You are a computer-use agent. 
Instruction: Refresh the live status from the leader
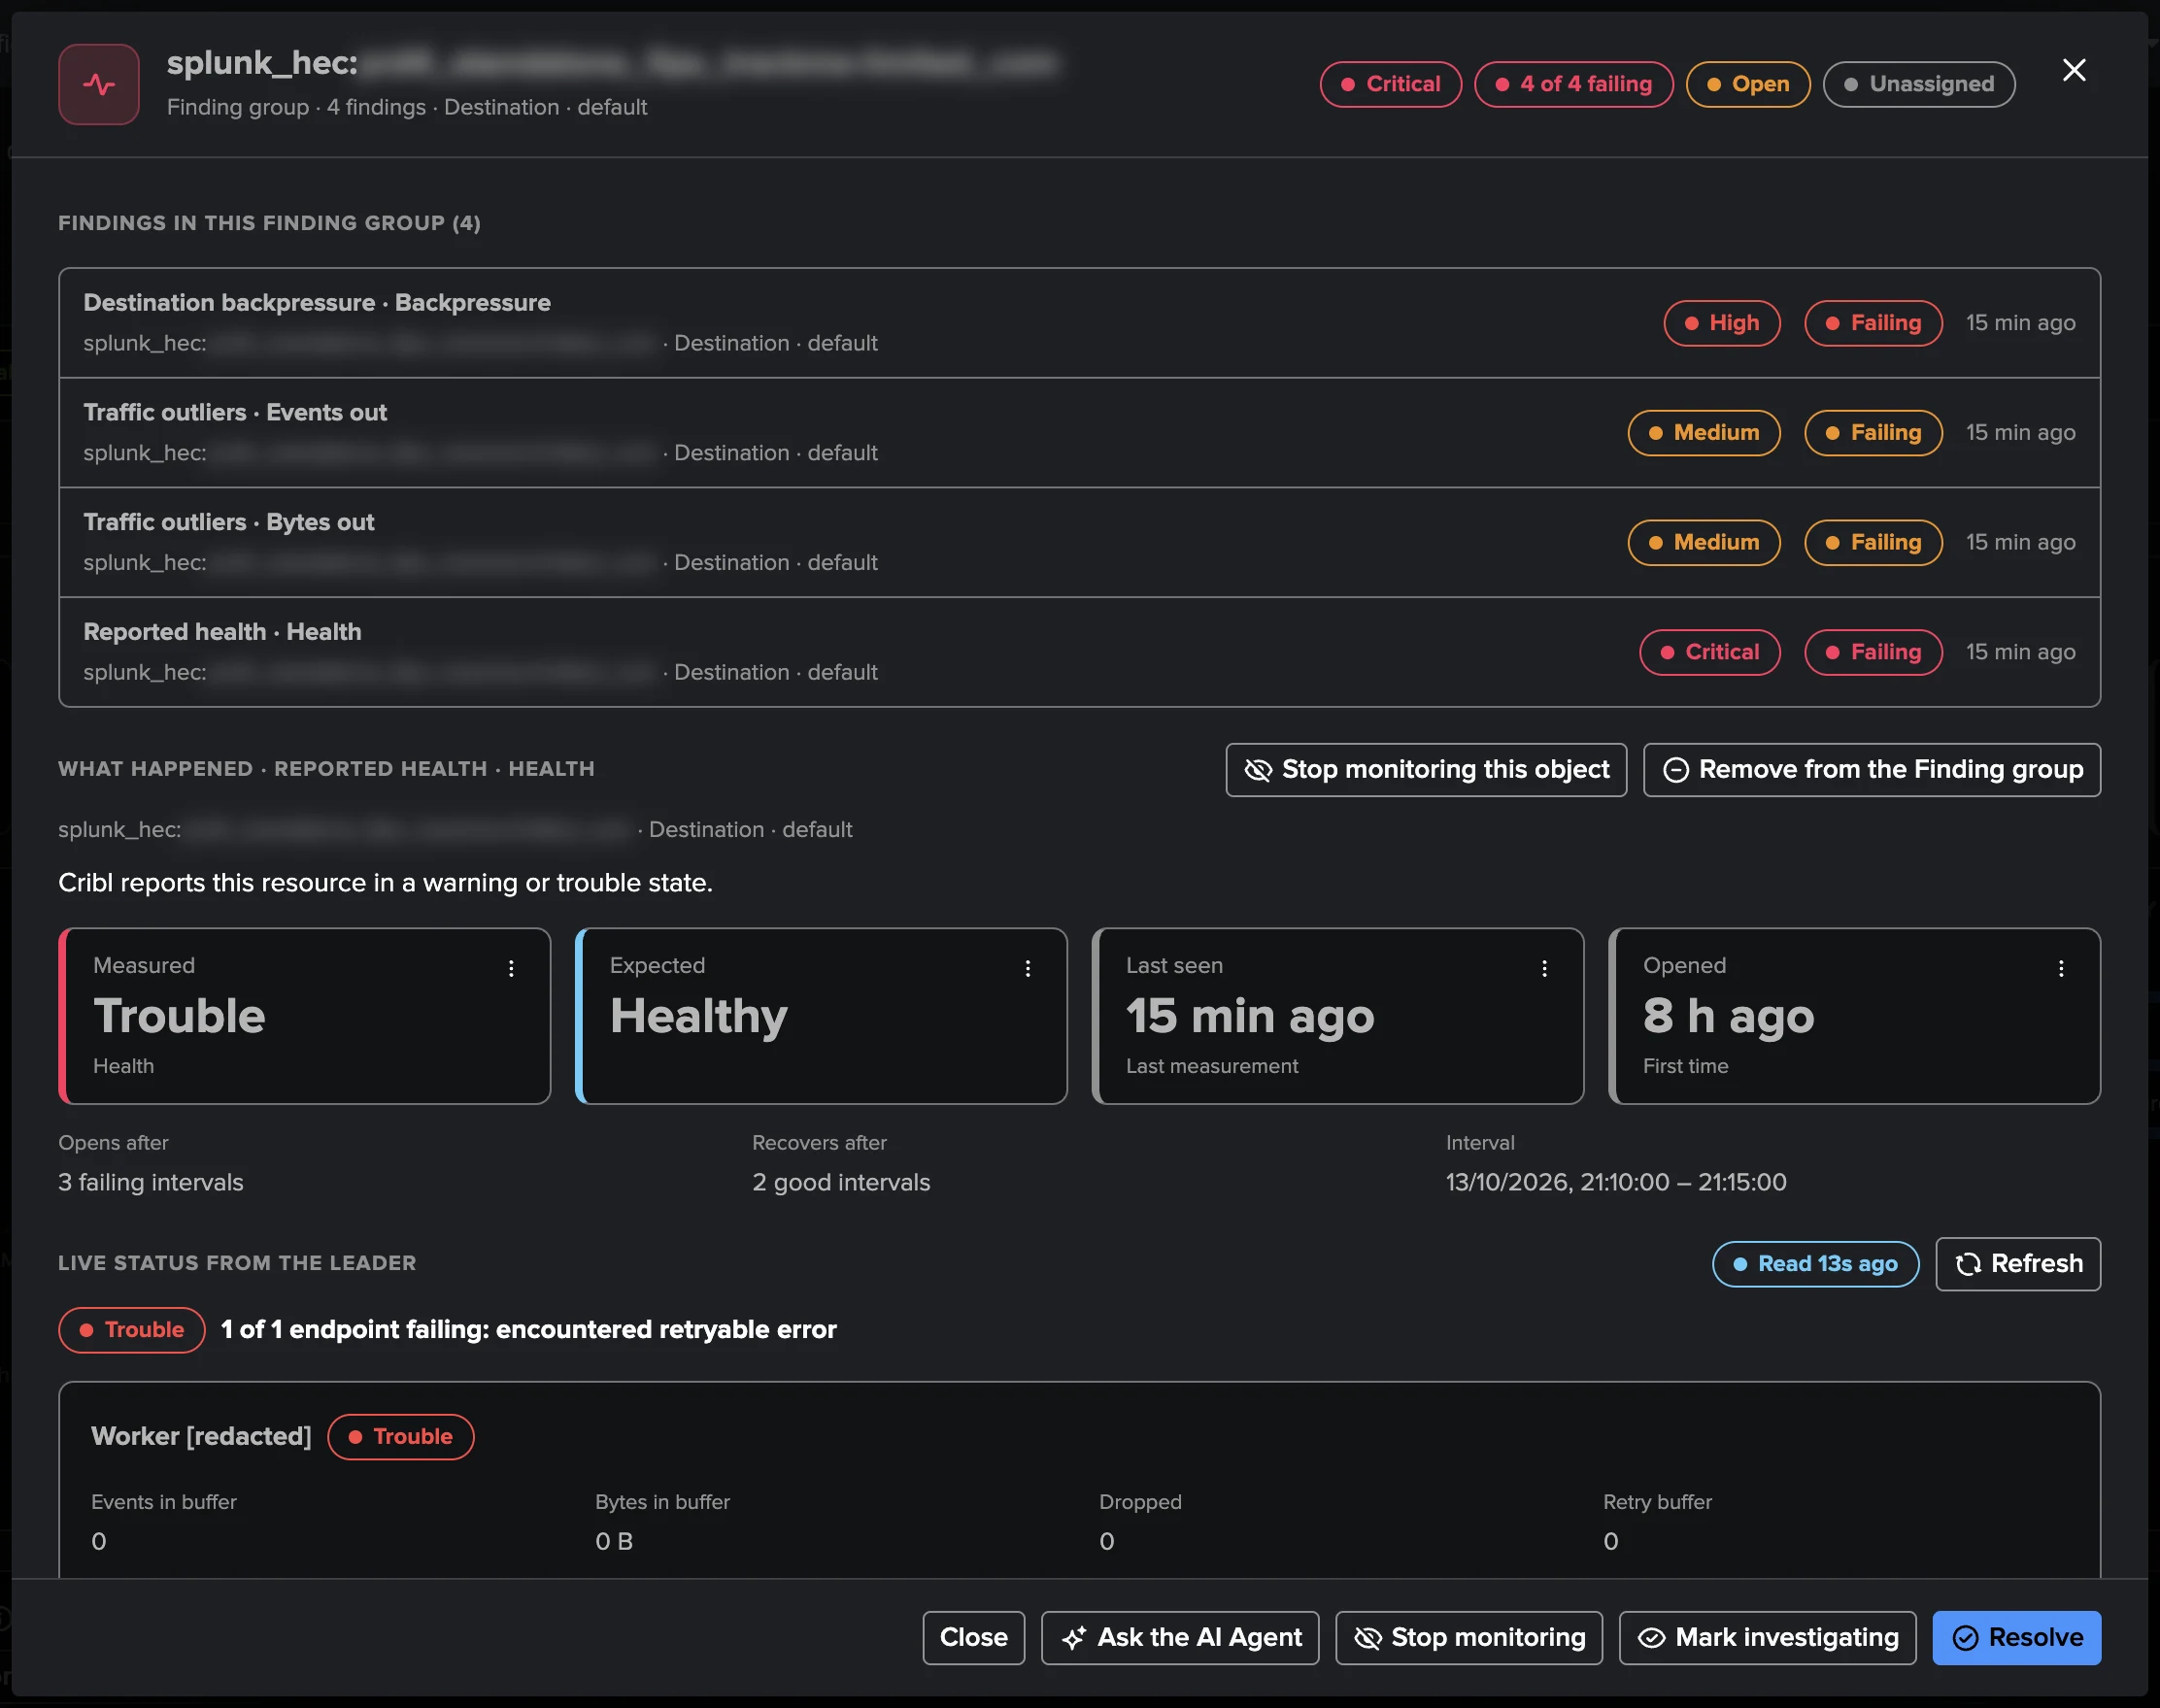(2018, 1264)
